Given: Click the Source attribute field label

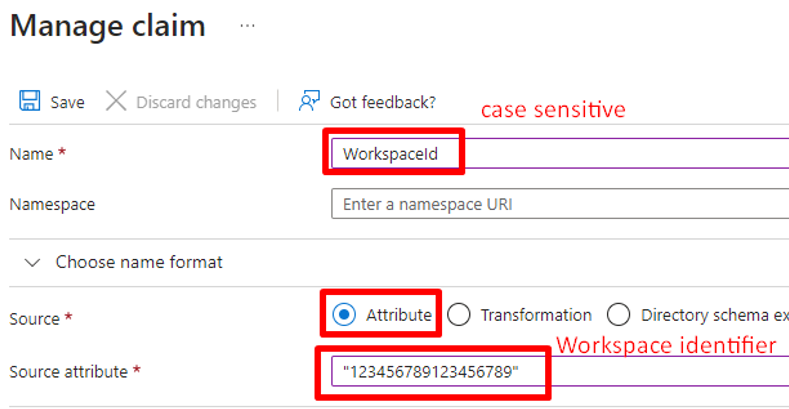Looking at the screenshot, I should (x=68, y=372).
